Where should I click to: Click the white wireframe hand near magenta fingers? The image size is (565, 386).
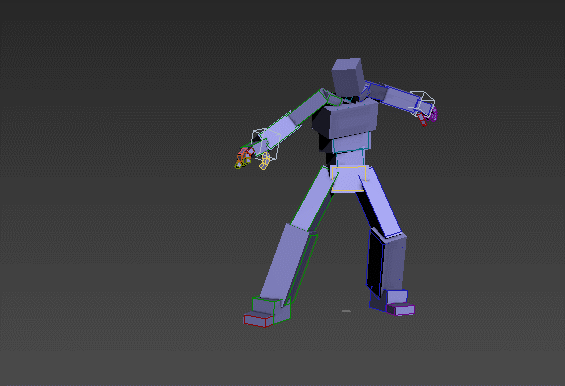point(422,103)
